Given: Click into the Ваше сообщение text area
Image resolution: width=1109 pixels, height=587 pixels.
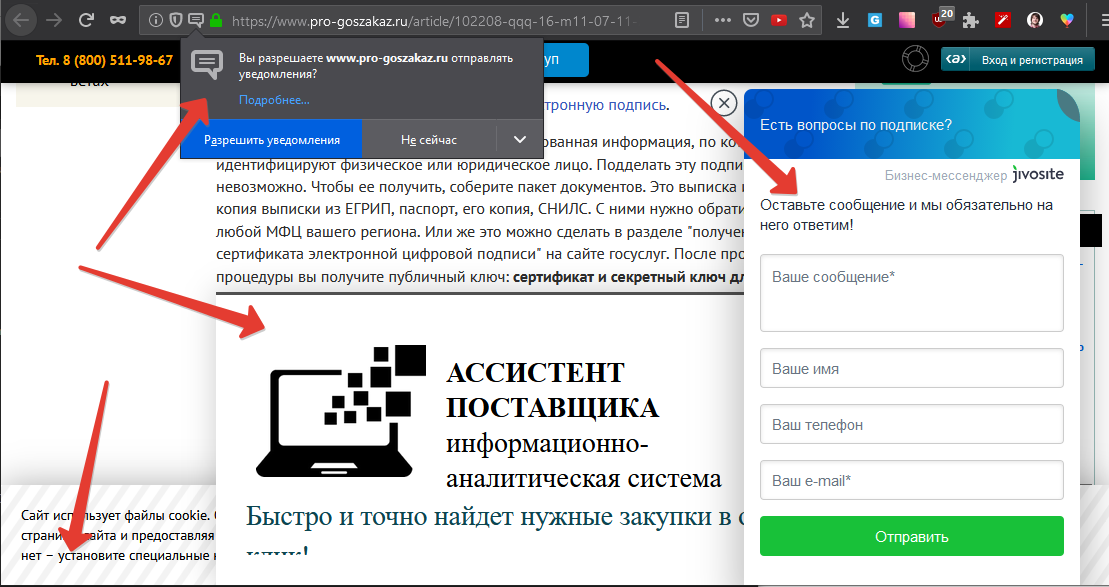Looking at the screenshot, I should [911, 292].
